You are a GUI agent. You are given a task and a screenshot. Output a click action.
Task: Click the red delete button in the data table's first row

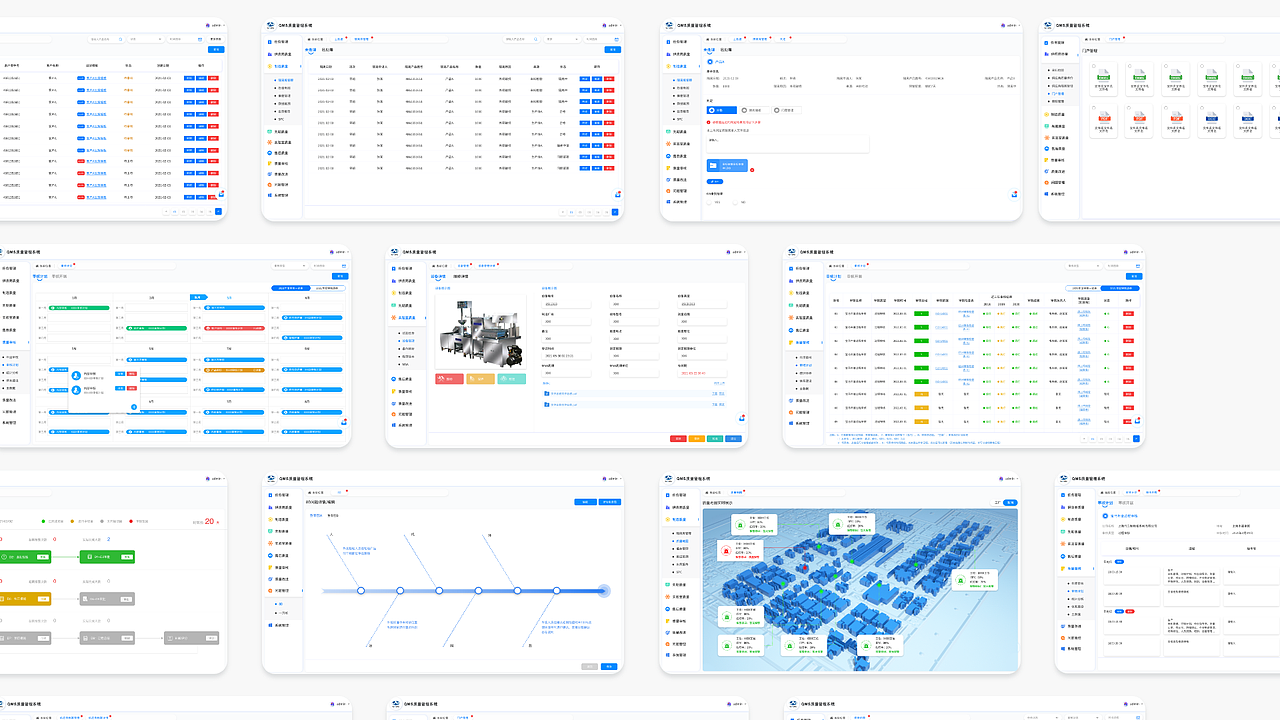click(609, 79)
